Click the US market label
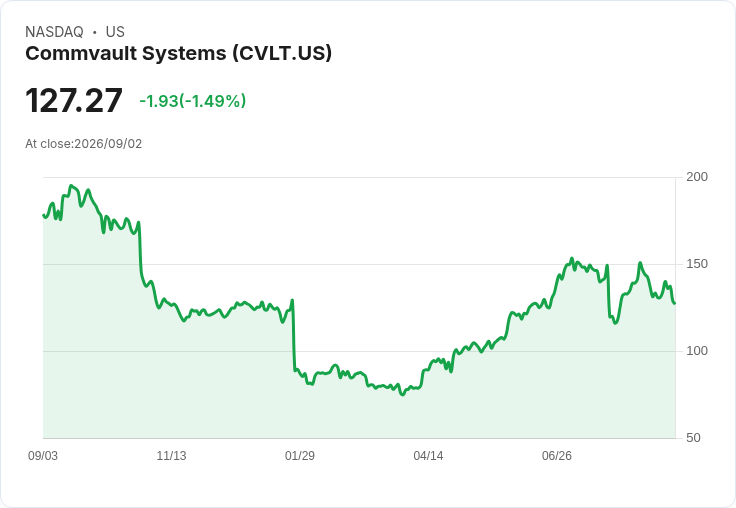736x508 pixels. click(115, 32)
